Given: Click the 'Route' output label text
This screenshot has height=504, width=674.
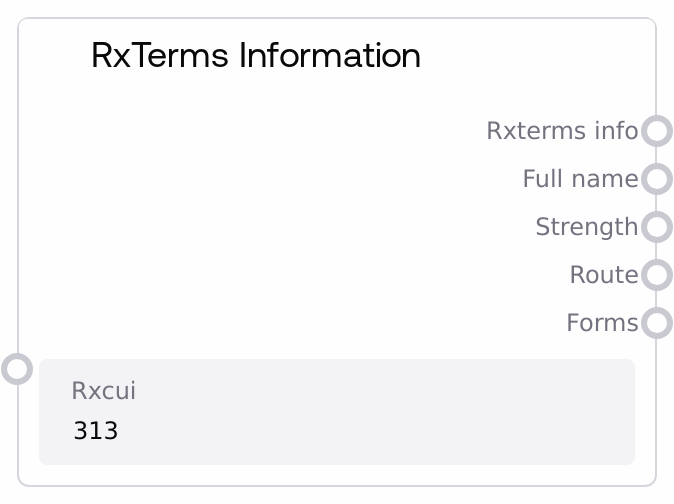Looking at the screenshot, I should tap(603, 275).
